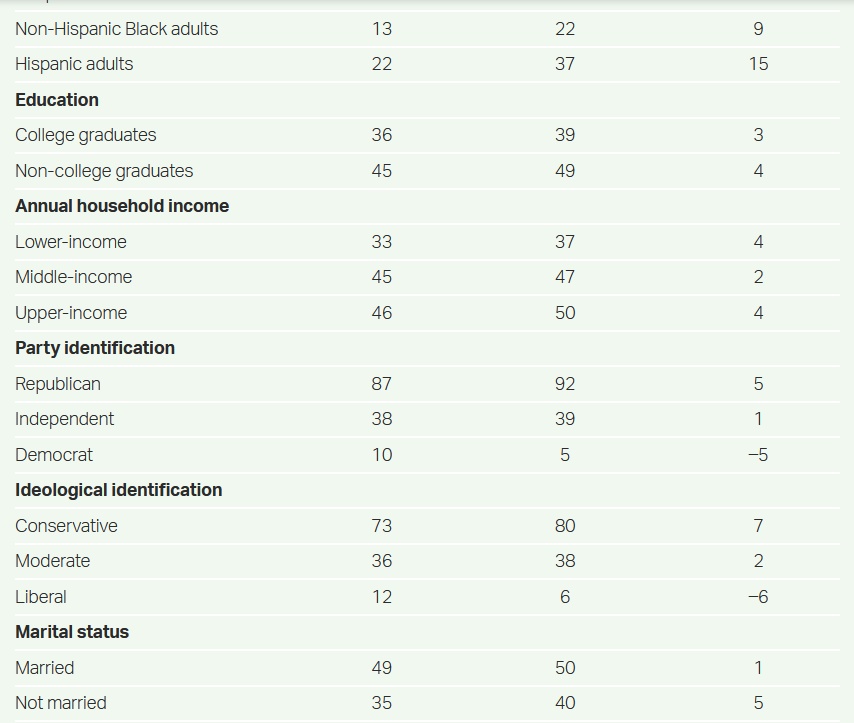The height and width of the screenshot is (723, 854).
Task: Select the 'Upper-income' row label
Action: click(x=71, y=313)
